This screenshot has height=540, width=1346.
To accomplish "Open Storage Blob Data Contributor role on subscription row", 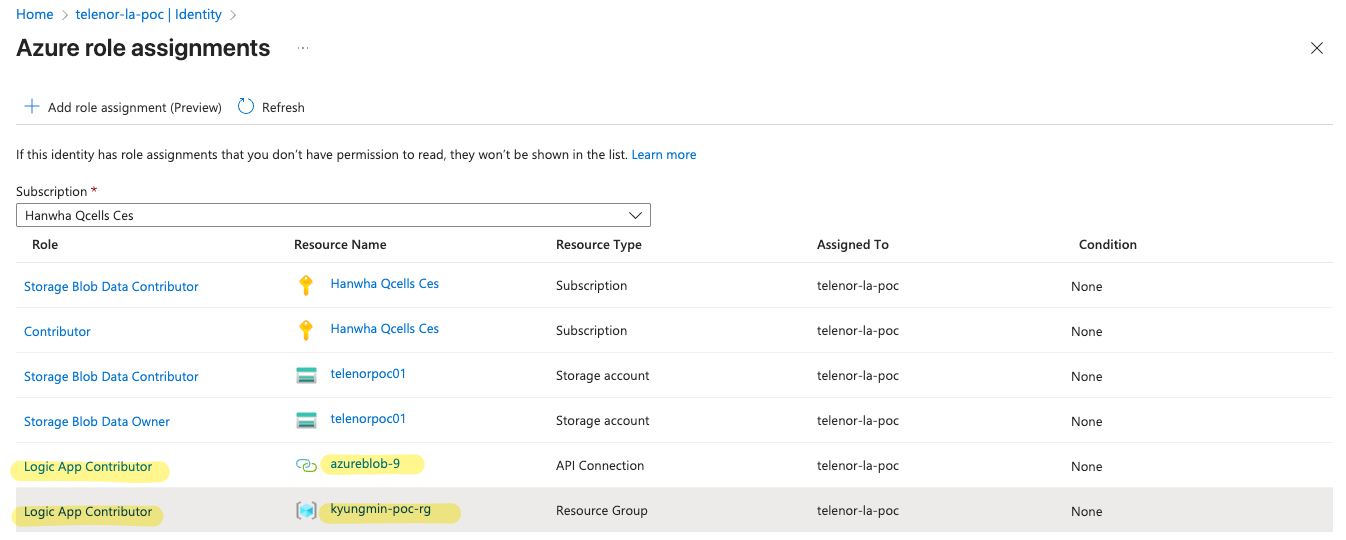I will pos(111,286).
